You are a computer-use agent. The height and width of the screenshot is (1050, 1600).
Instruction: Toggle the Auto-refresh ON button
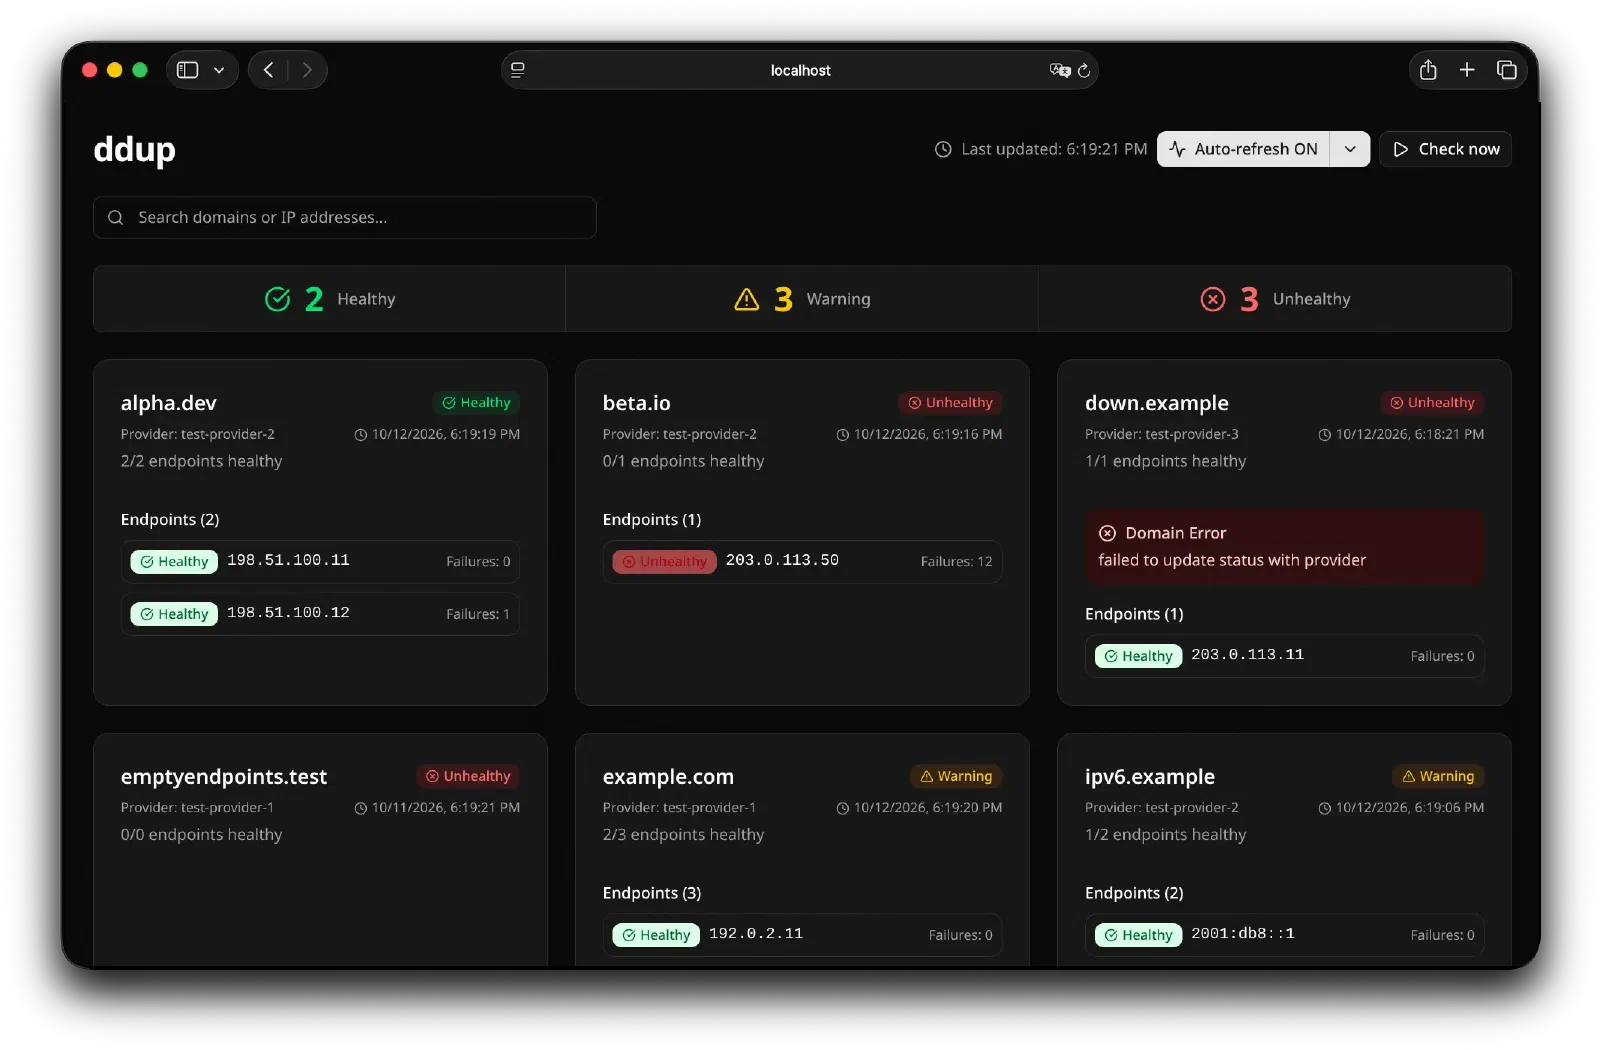pyautogui.click(x=1243, y=149)
